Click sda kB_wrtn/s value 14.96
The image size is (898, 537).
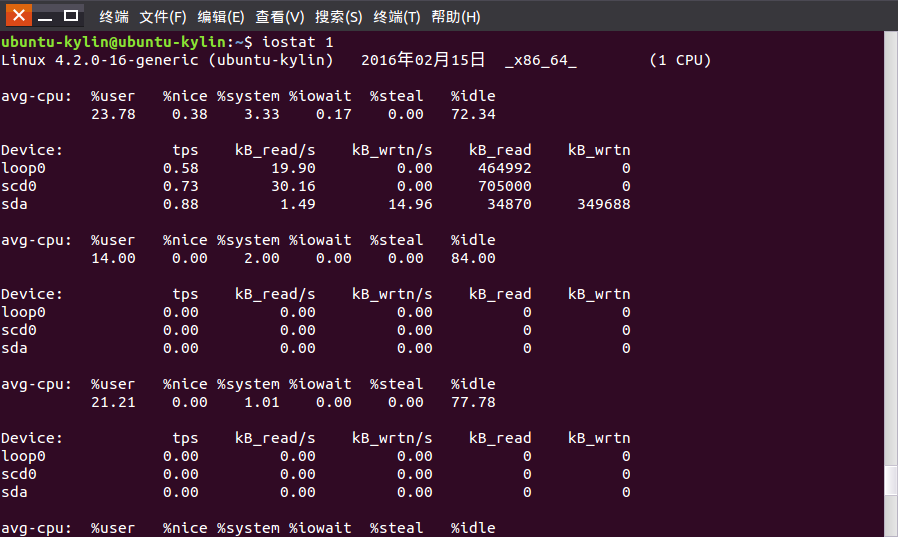(410, 204)
